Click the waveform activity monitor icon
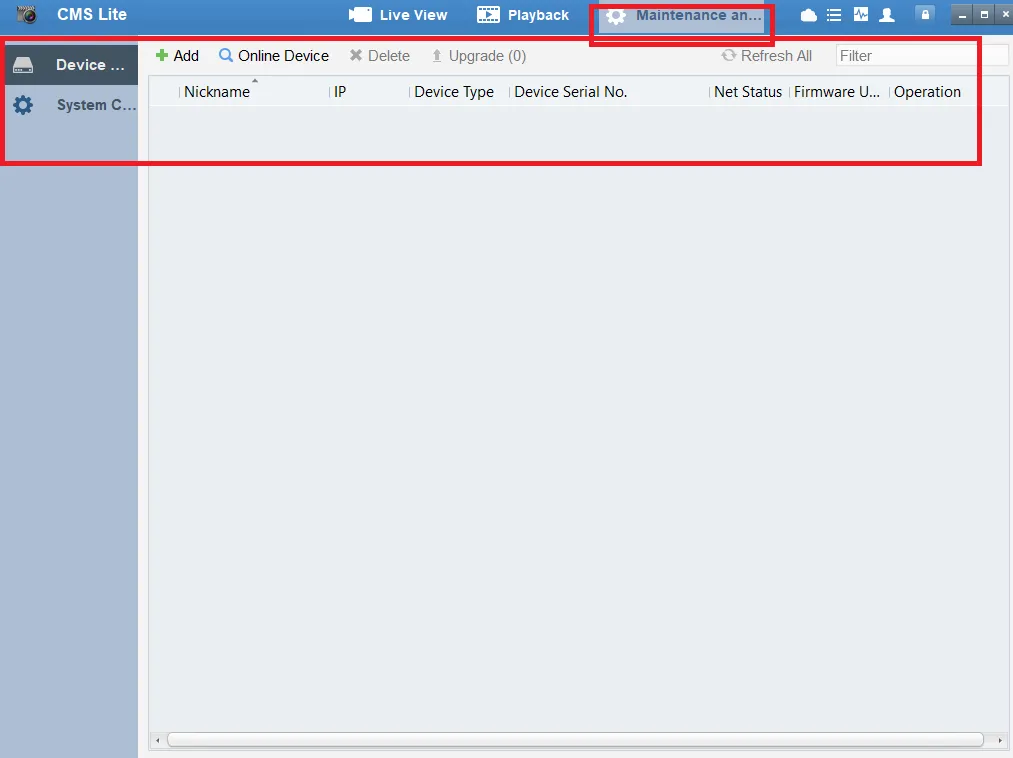Image resolution: width=1013 pixels, height=758 pixels. click(x=860, y=15)
